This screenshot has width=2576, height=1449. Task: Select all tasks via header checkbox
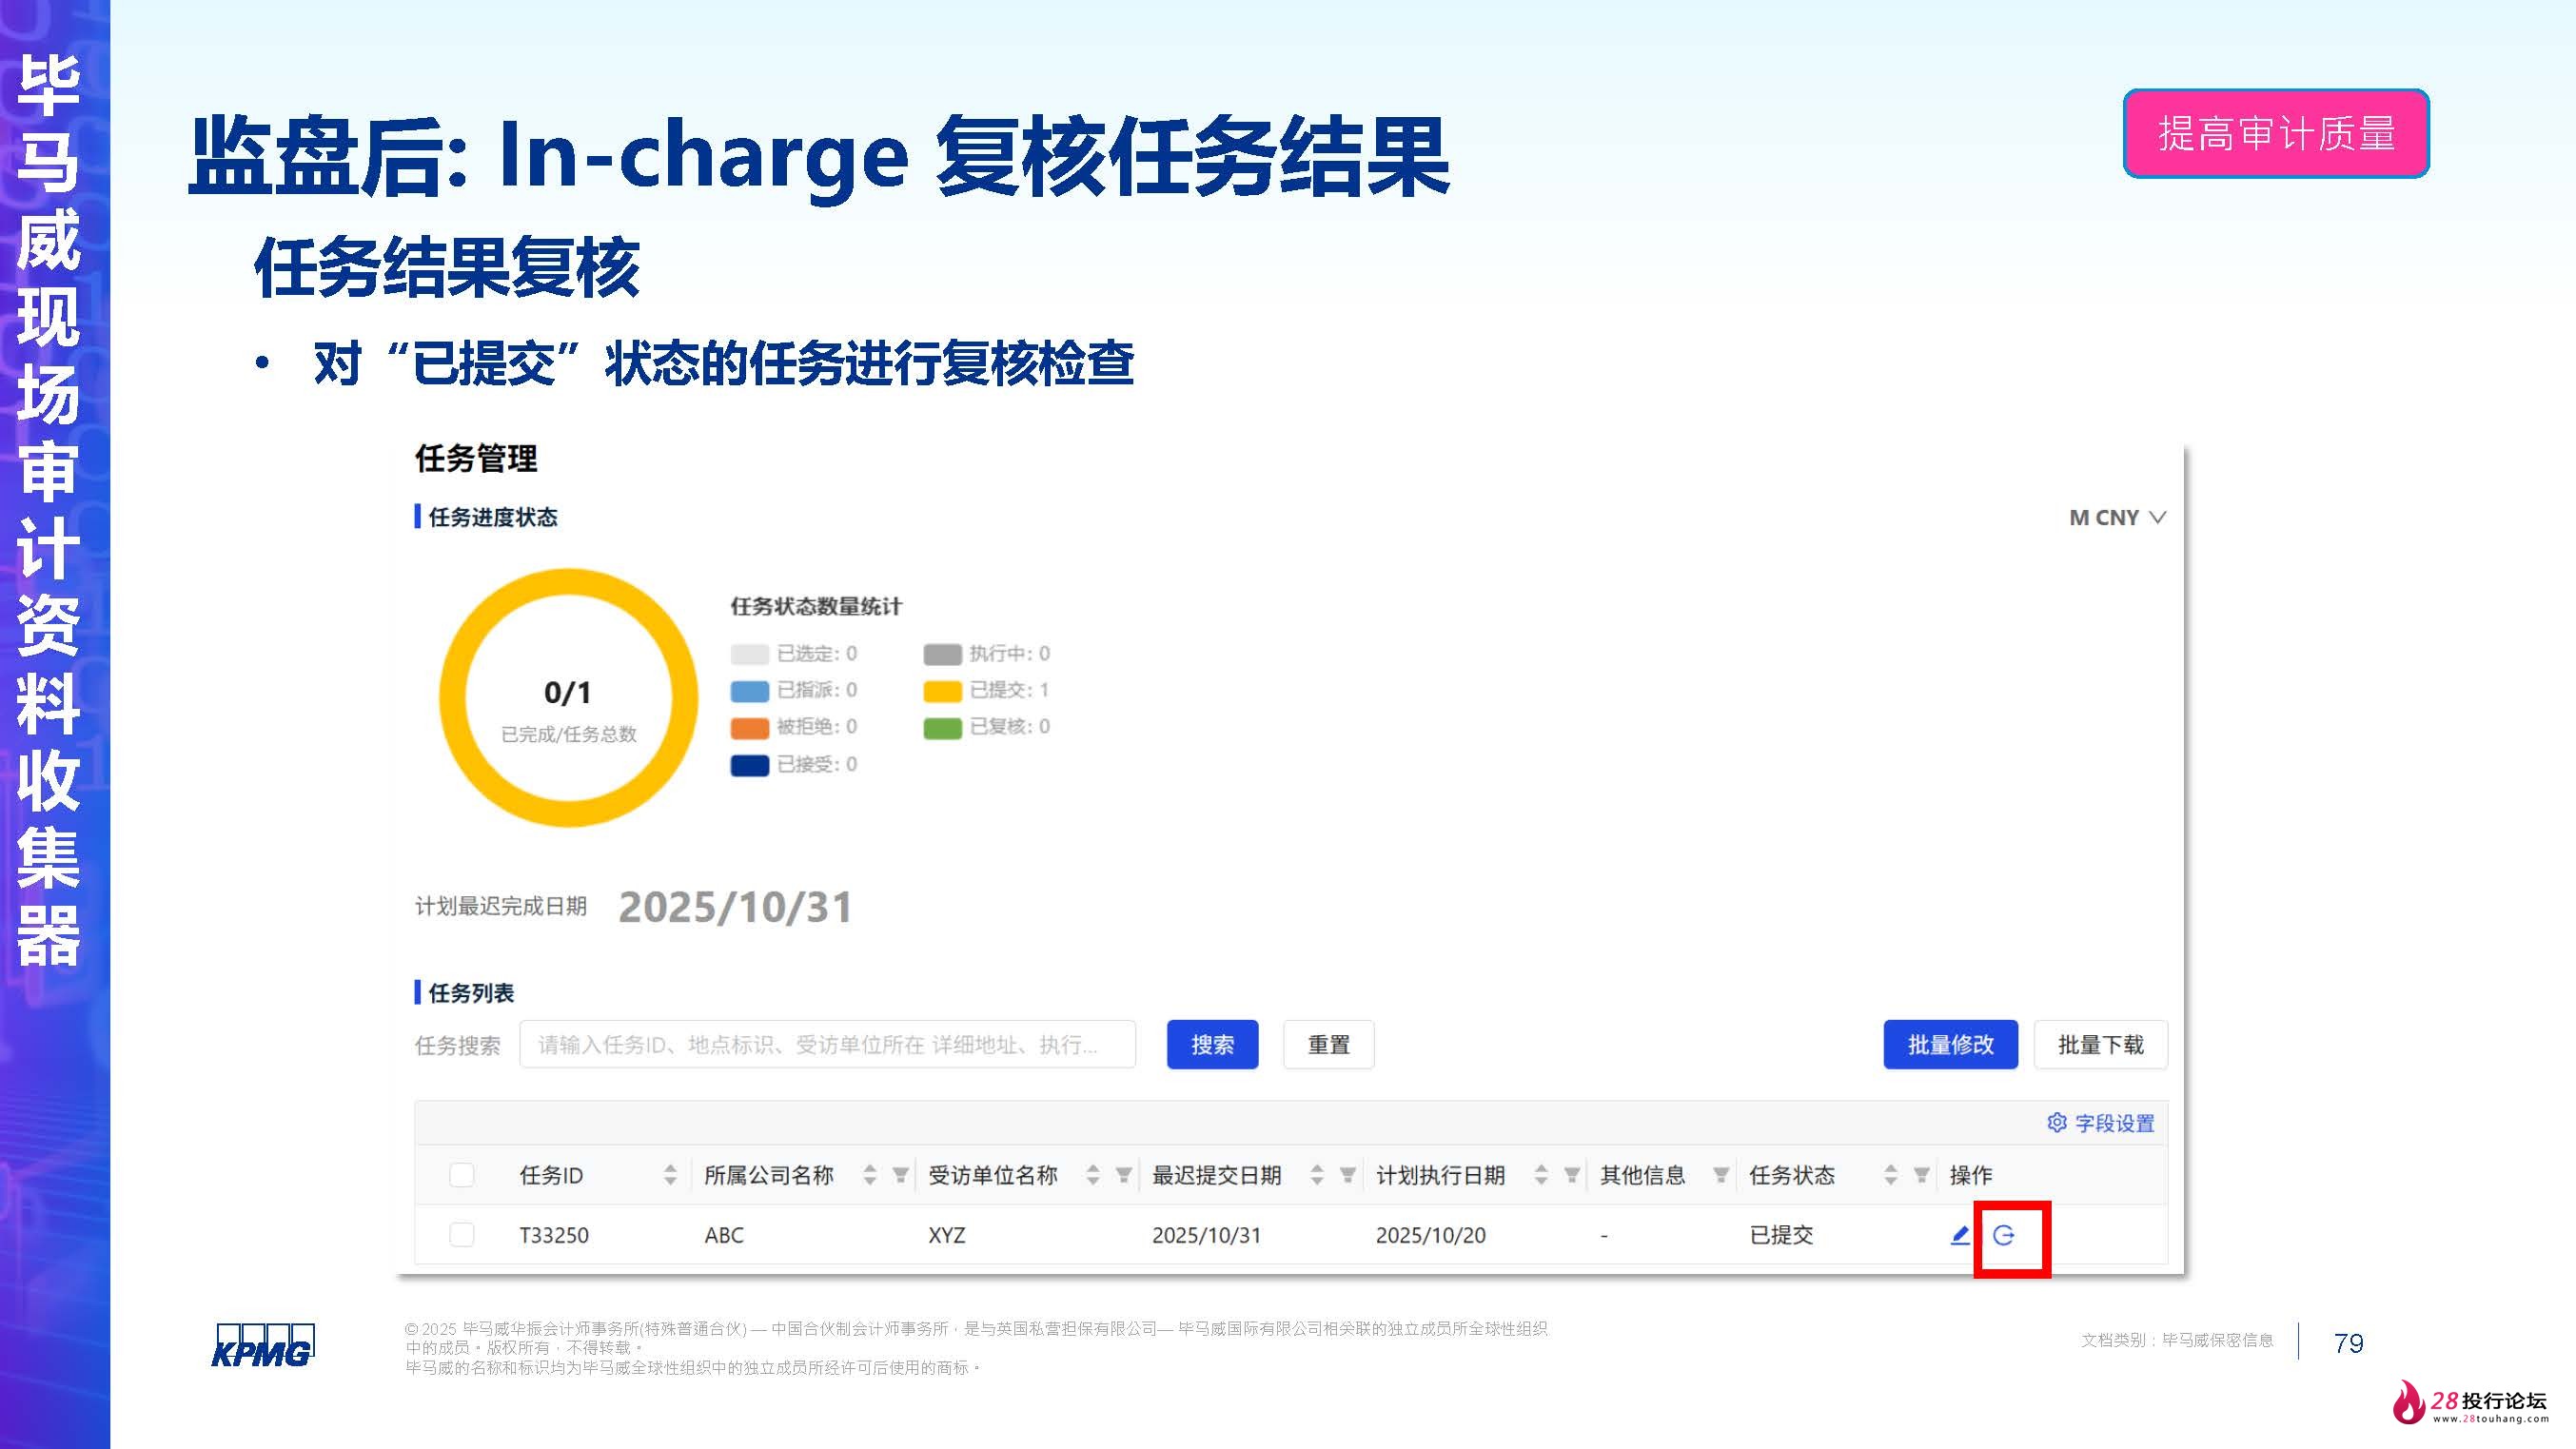pos(462,1176)
